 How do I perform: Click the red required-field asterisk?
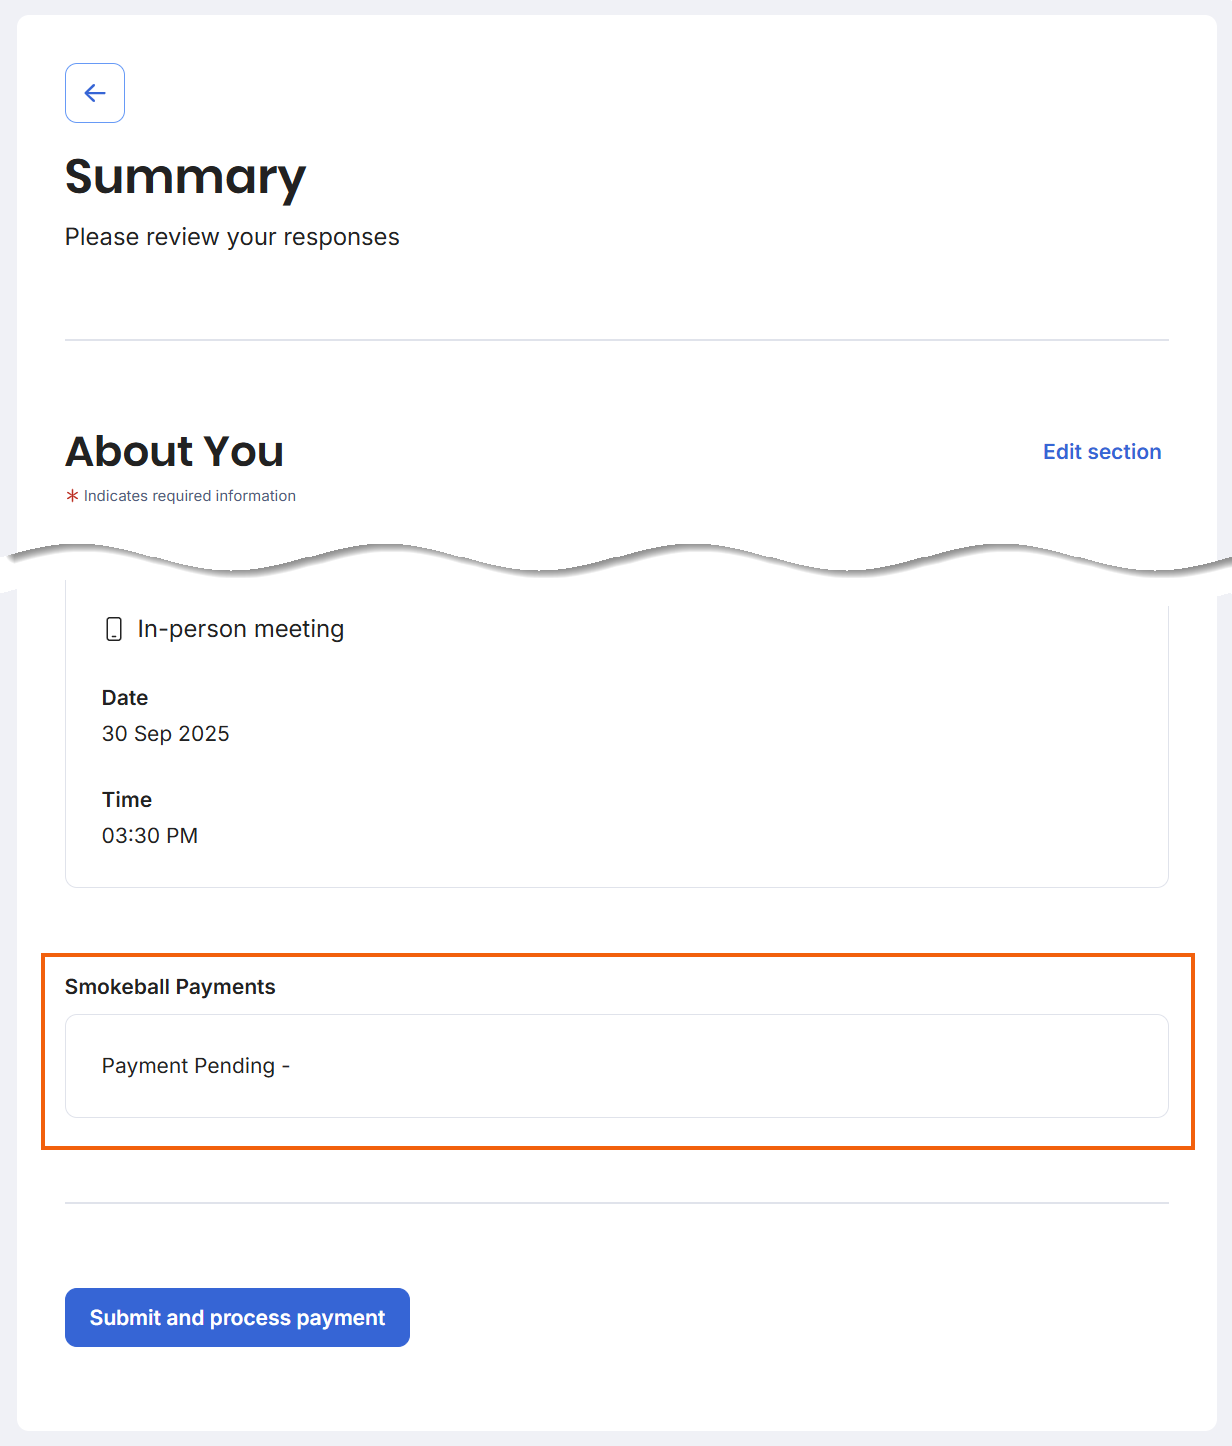[x=72, y=496]
